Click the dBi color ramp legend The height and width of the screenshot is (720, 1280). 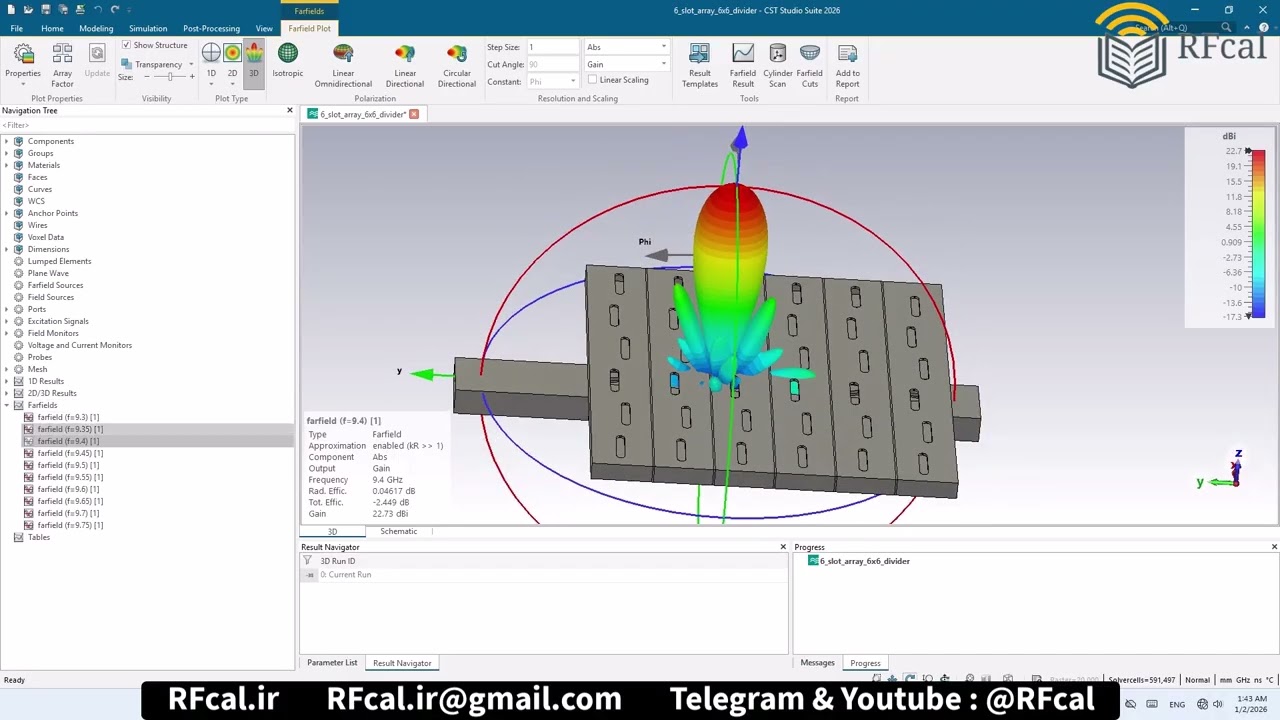(x=1257, y=234)
